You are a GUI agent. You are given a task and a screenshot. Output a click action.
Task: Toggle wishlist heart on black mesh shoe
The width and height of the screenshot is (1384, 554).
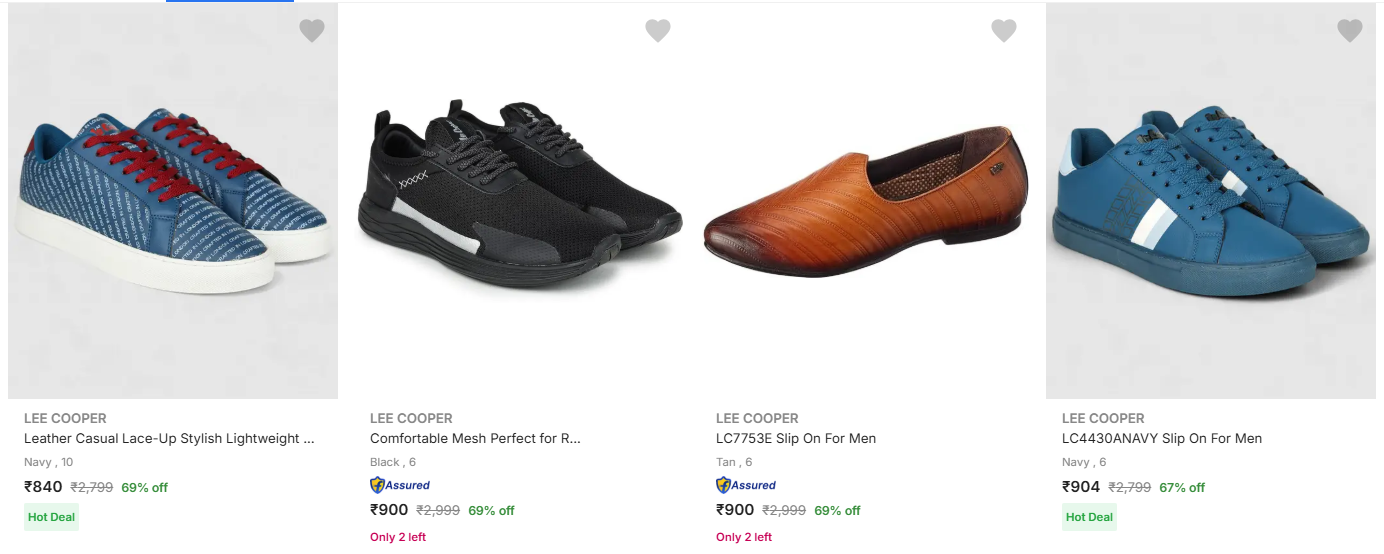point(658,31)
